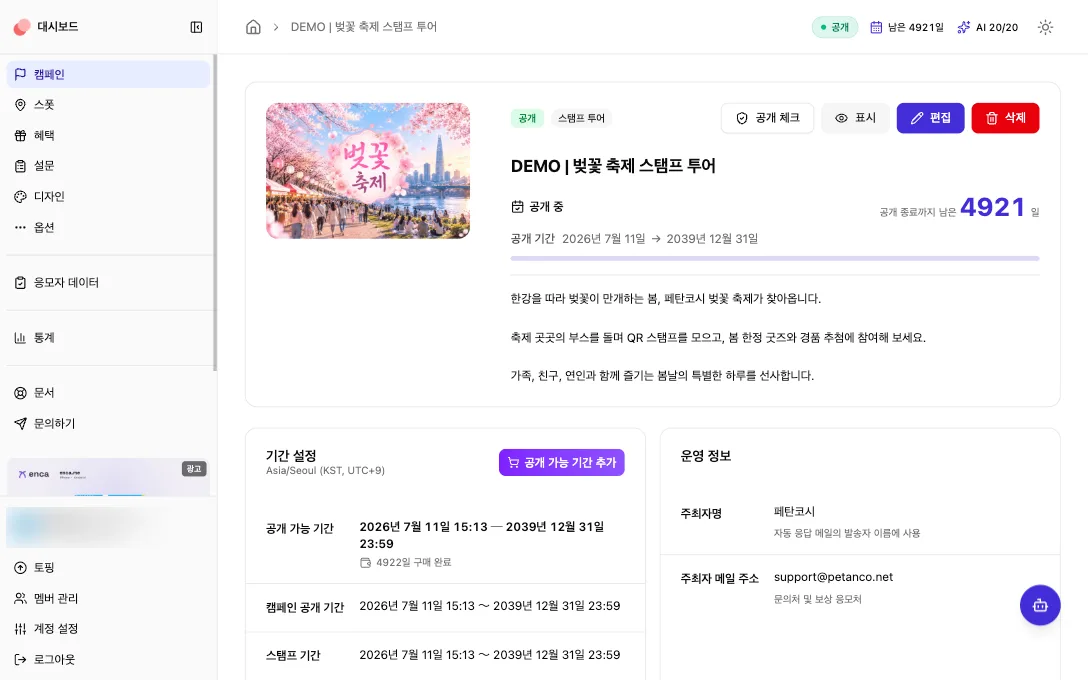Click breadcrumb text DEMO | 벚꽃 축제 스탬프 투어

coord(364,27)
